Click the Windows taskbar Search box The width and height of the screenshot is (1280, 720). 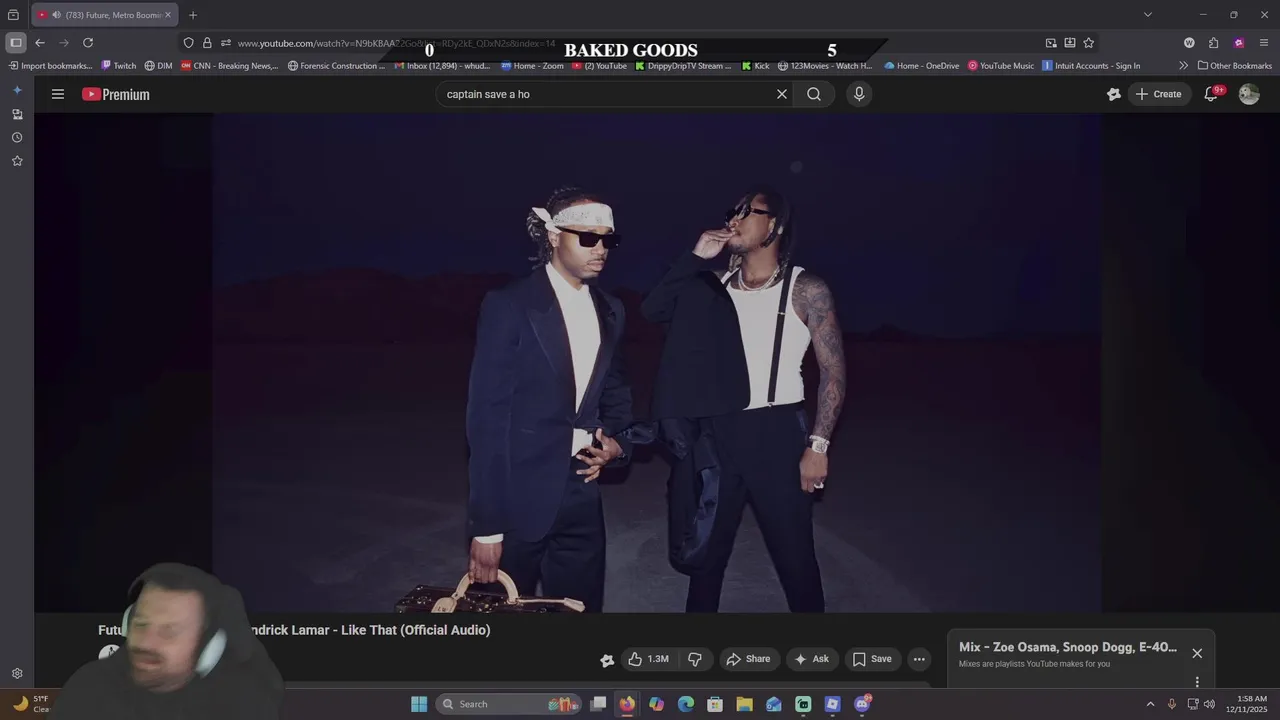[x=509, y=704]
